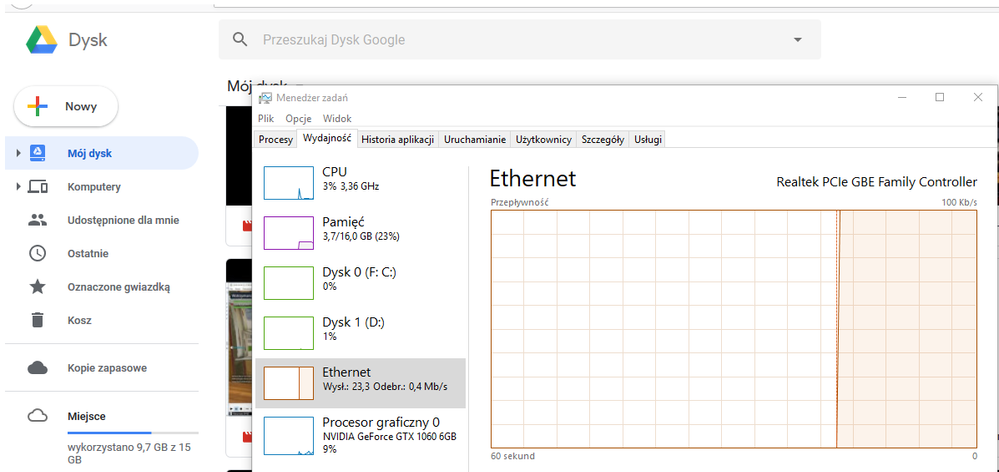The height and width of the screenshot is (472, 999).
Task: Switch to the Procesy tab
Action: click(275, 139)
